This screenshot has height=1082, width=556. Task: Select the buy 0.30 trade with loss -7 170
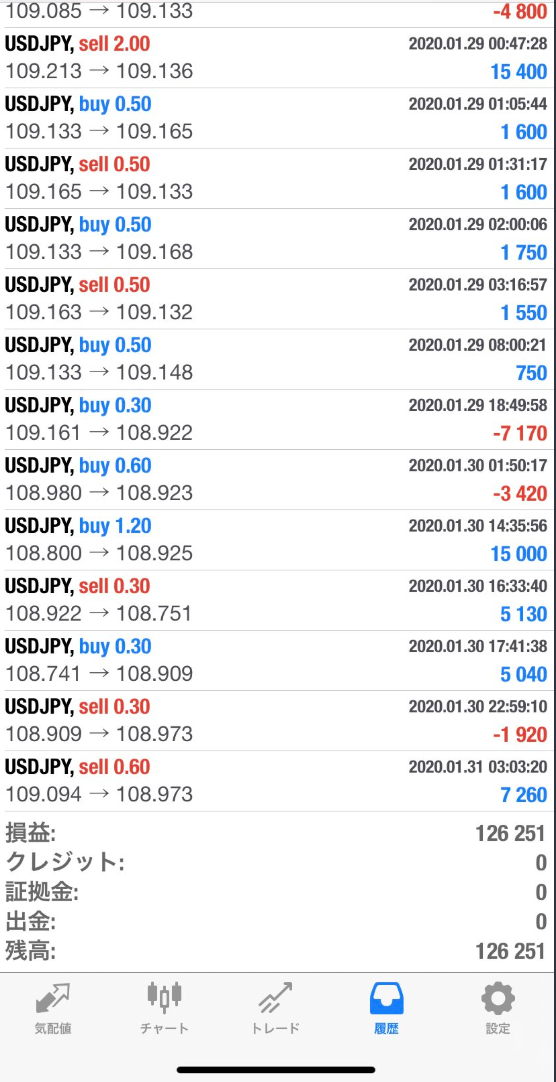(x=278, y=420)
